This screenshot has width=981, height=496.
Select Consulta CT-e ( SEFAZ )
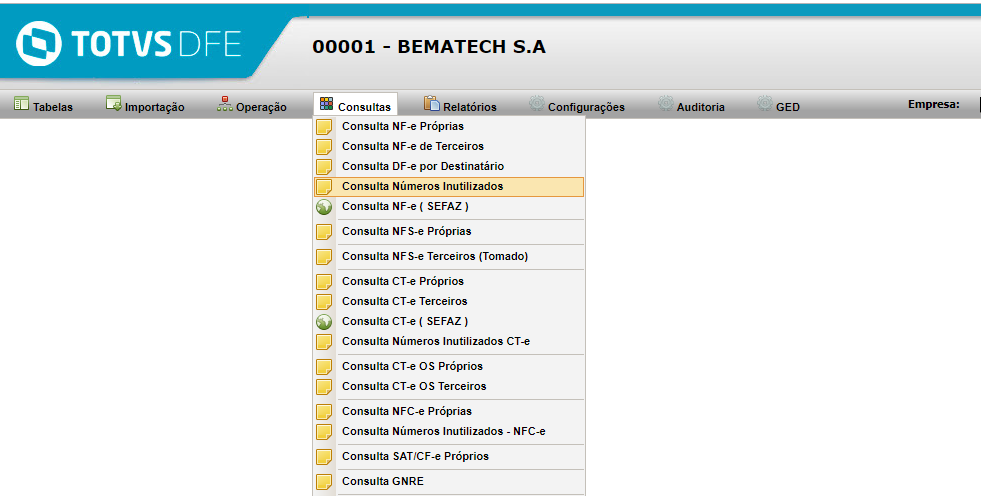coord(449,321)
